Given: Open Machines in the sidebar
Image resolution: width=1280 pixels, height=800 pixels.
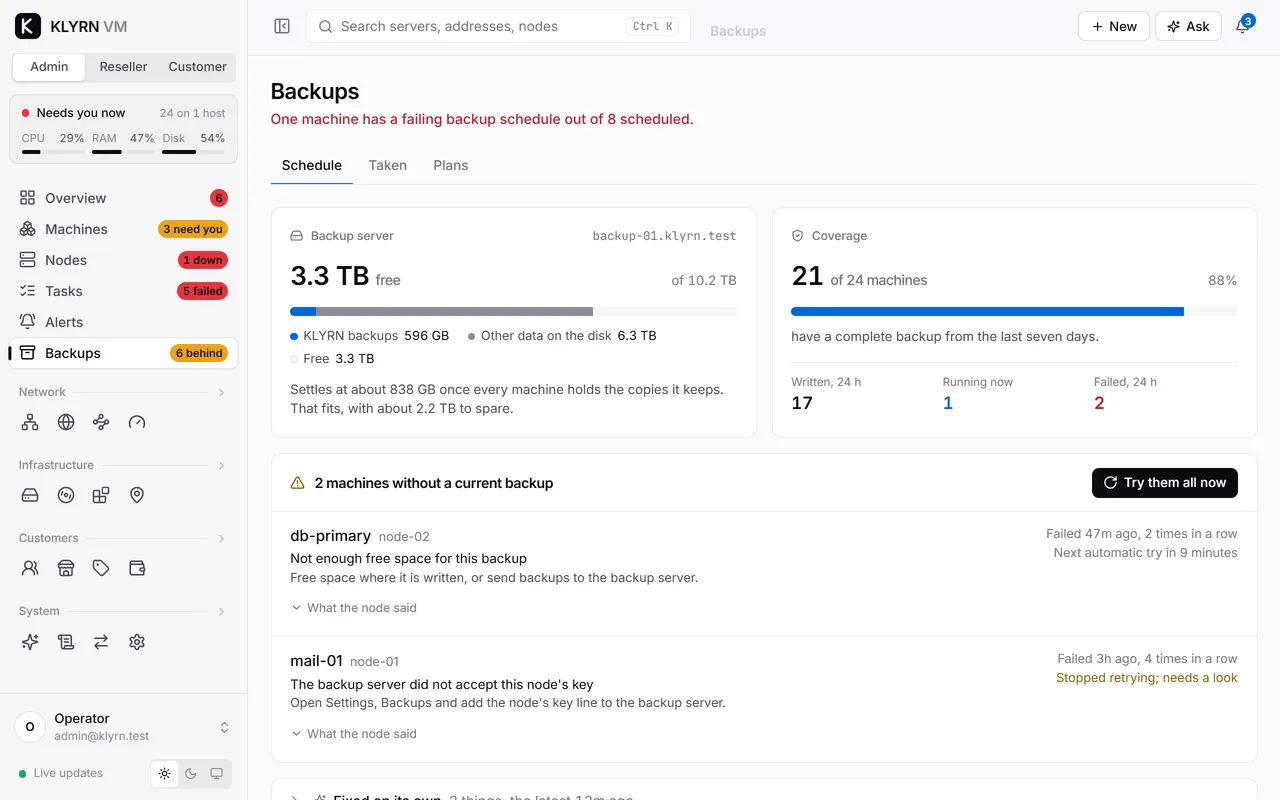Looking at the screenshot, I should point(124,229).
